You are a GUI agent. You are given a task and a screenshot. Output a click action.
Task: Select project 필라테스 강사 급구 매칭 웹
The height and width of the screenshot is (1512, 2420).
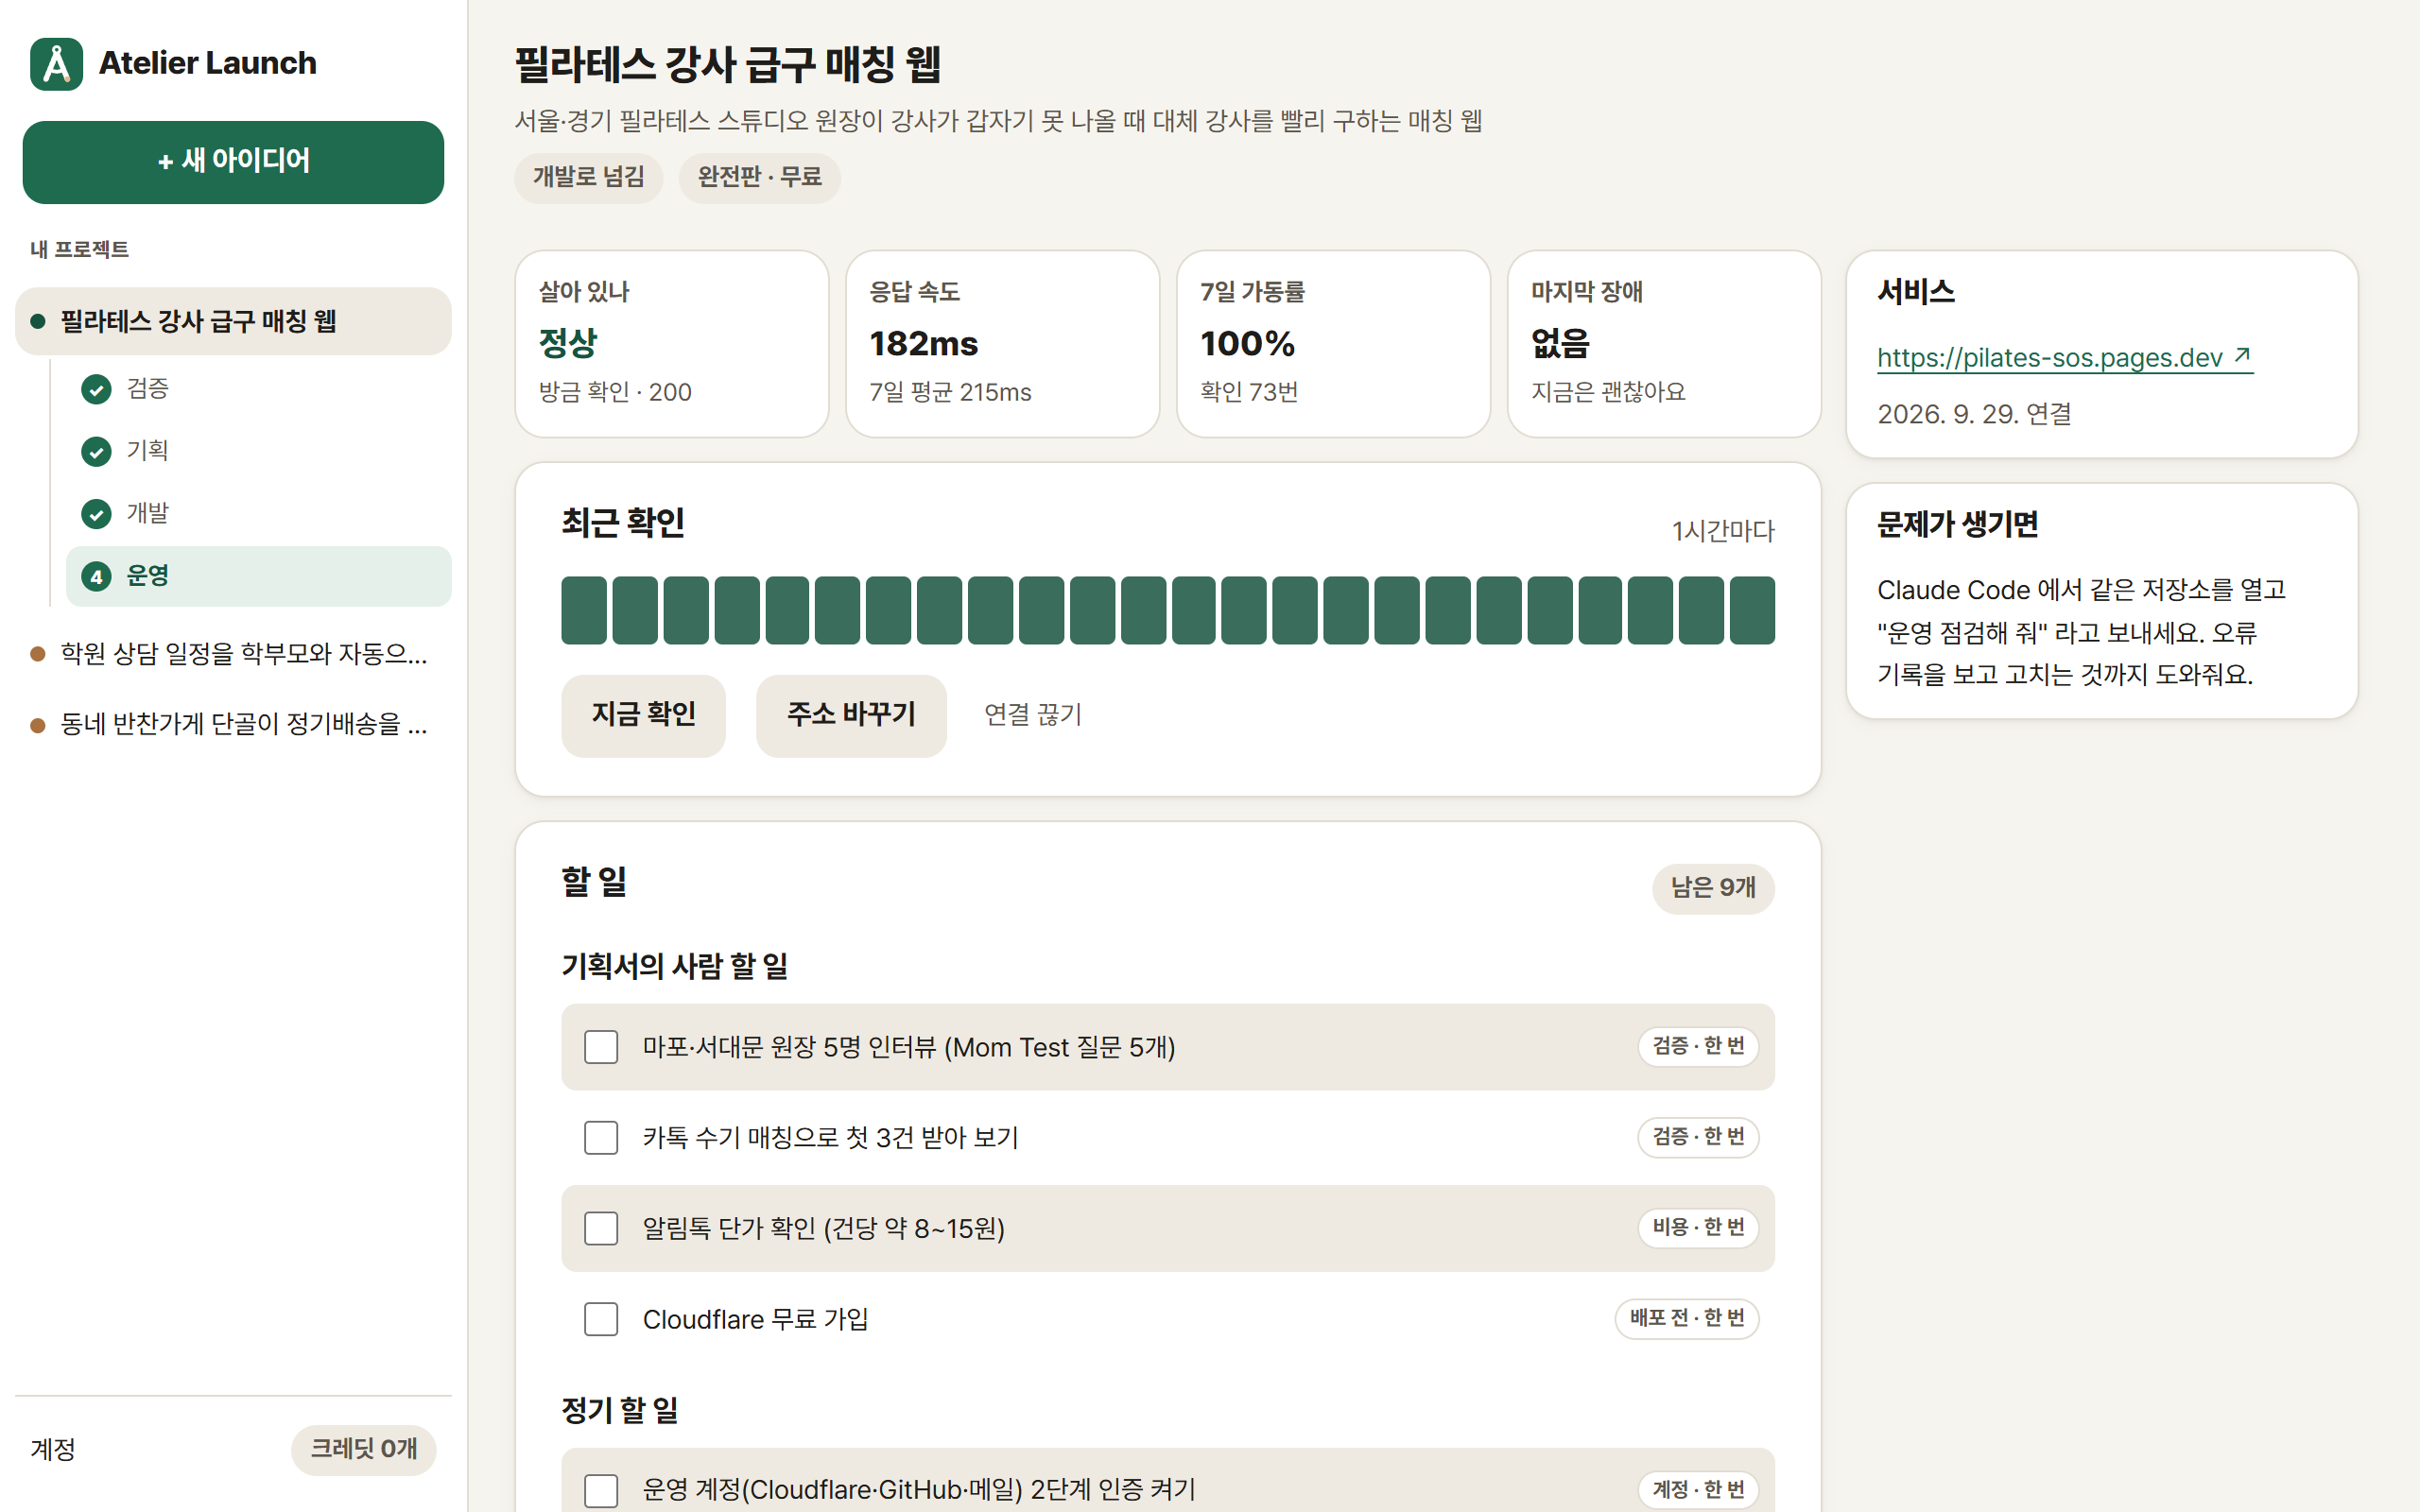(233, 321)
